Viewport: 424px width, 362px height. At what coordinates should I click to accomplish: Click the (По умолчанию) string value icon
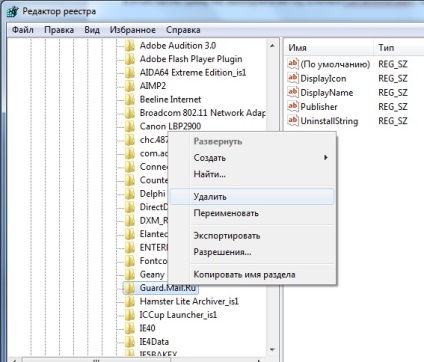tap(293, 64)
